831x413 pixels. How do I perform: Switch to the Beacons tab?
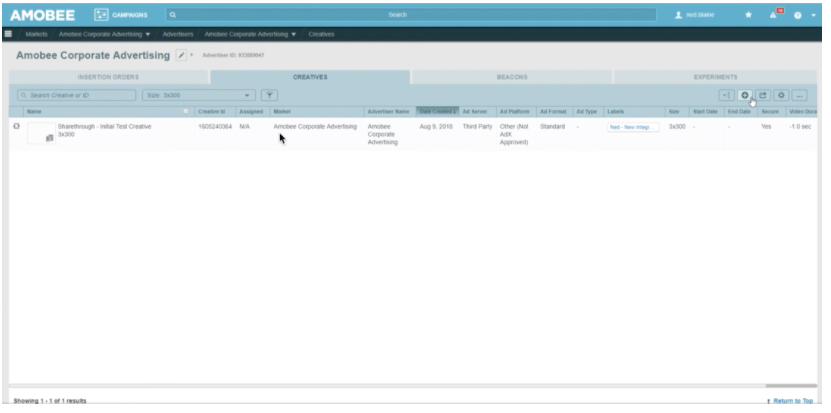512,77
